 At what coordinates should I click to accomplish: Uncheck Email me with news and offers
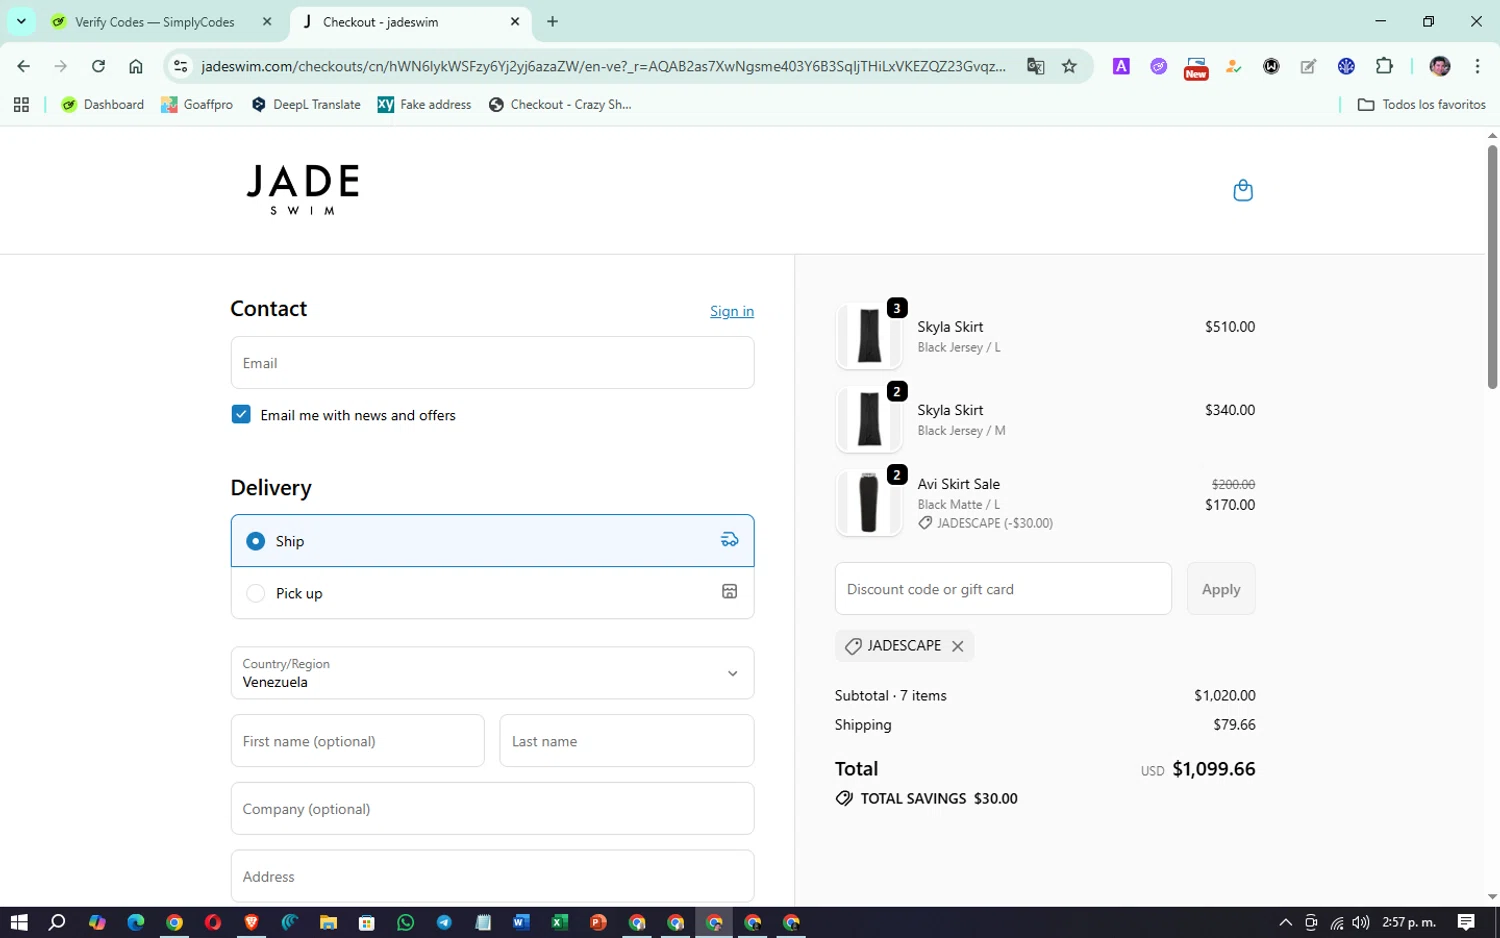coord(241,414)
